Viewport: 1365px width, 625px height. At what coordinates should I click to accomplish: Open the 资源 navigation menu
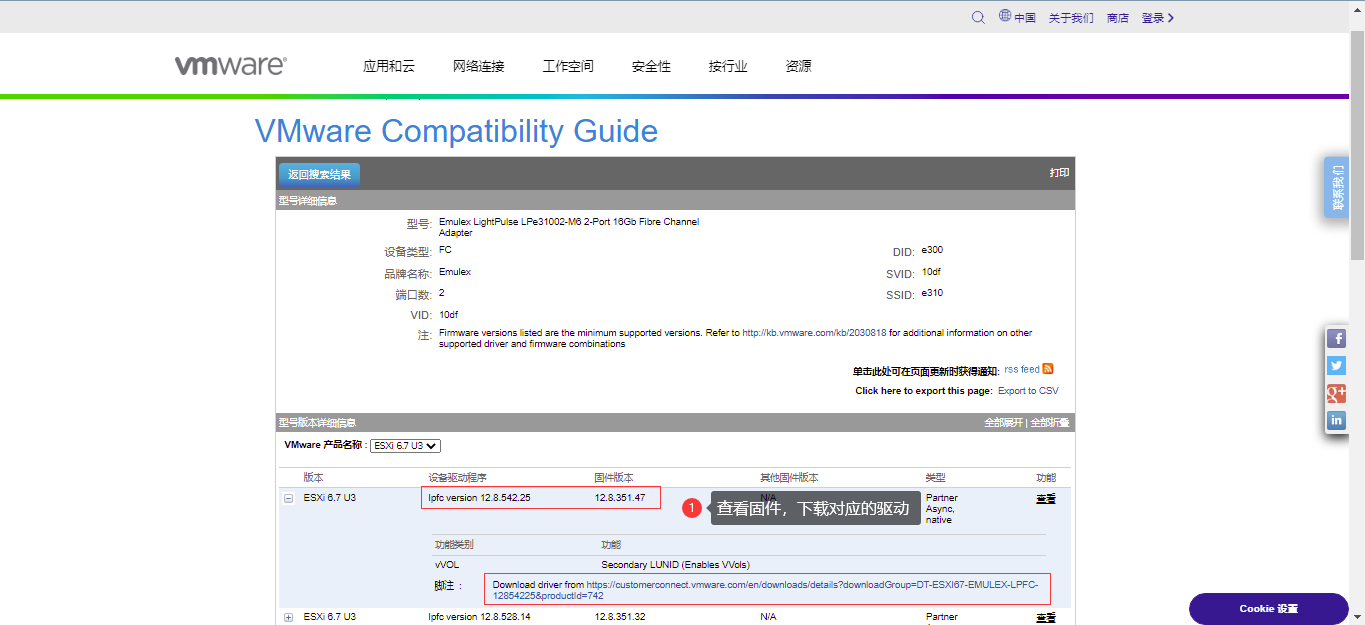[799, 65]
